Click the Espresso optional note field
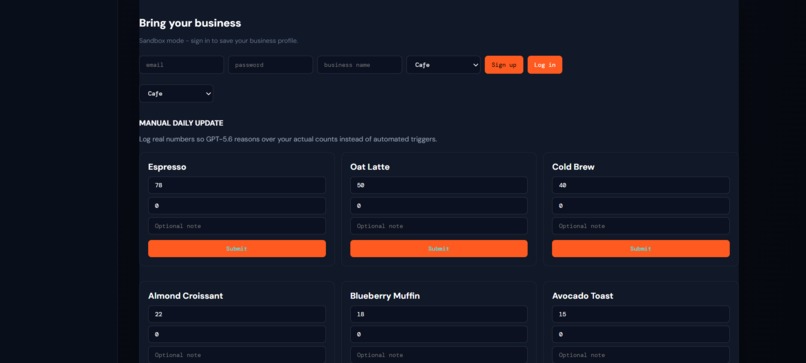 tap(237, 226)
